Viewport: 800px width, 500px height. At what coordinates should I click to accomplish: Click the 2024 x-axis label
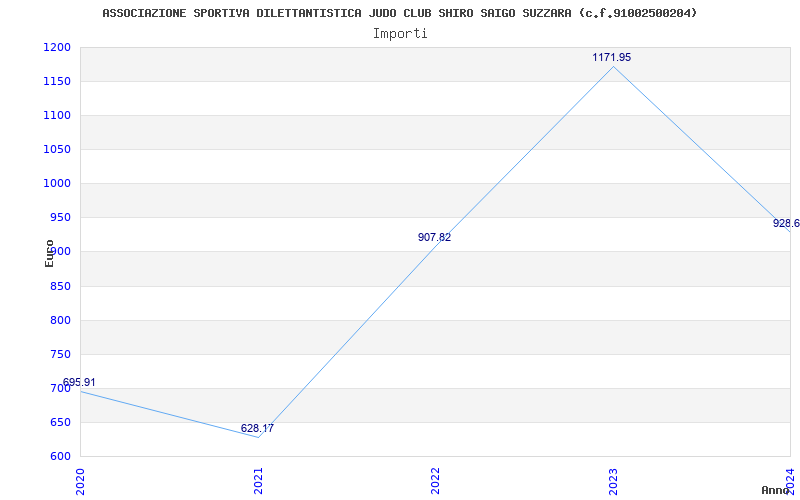790,481
